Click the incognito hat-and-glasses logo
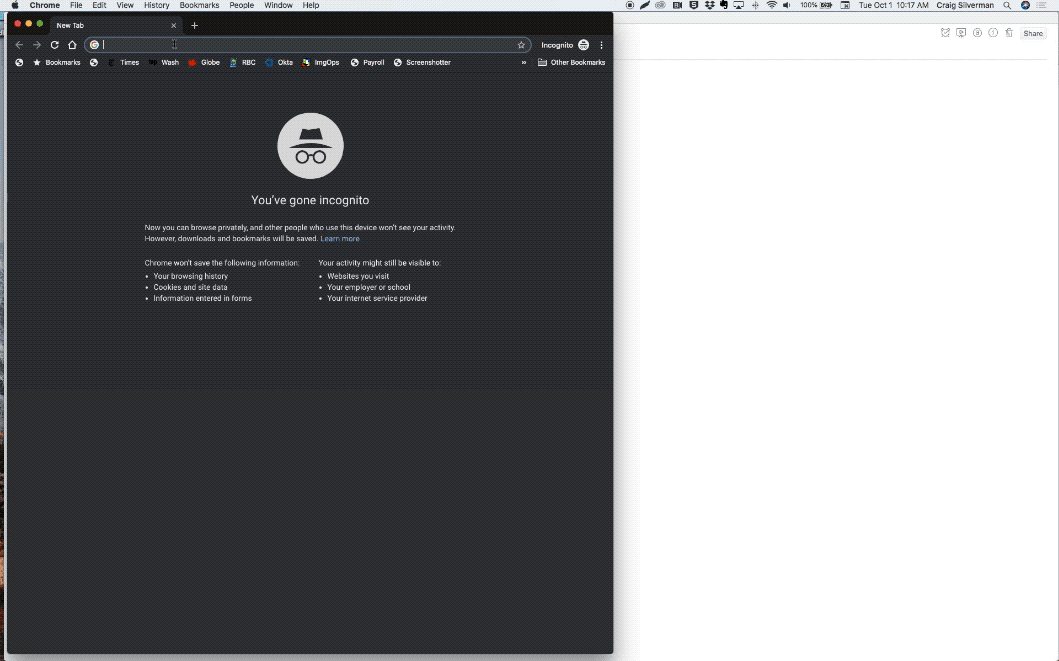This screenshot has height=661, width=1059. 311,146
